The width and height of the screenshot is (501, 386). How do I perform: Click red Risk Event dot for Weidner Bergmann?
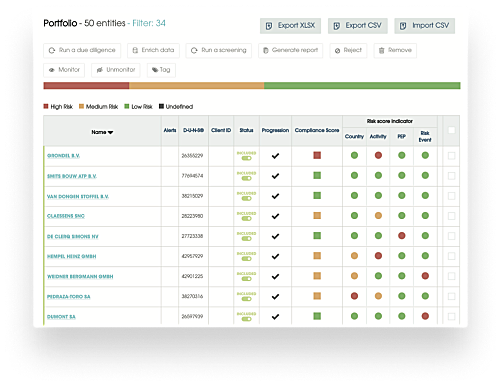click(x=425, y=276)
